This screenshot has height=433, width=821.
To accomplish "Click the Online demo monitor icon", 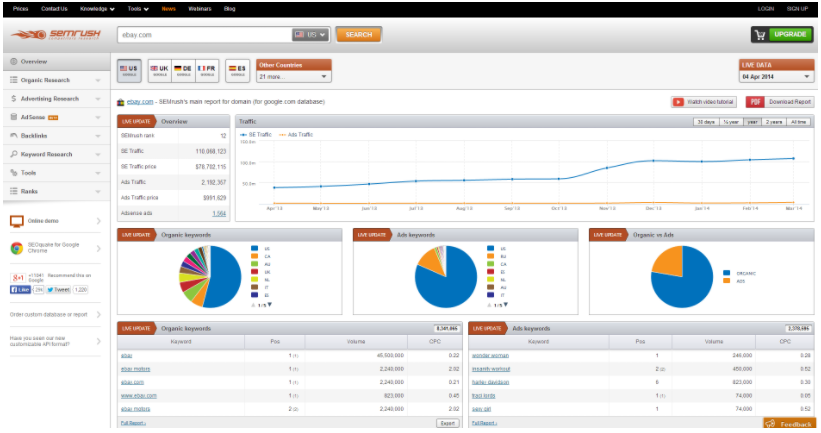I will tap(17, 221).
